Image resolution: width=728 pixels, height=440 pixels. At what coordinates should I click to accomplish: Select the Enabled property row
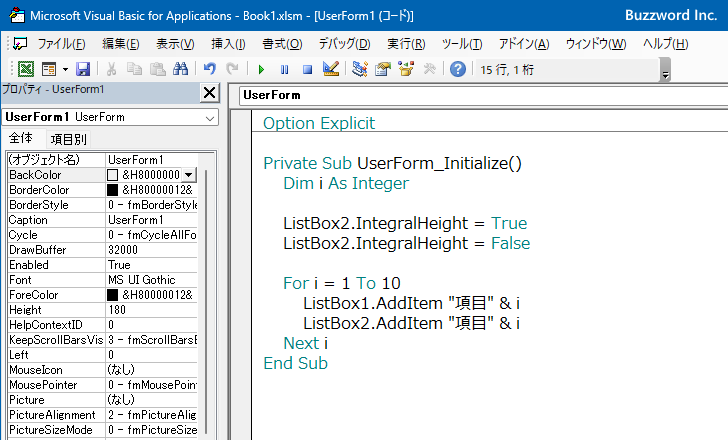pos(103,265)
